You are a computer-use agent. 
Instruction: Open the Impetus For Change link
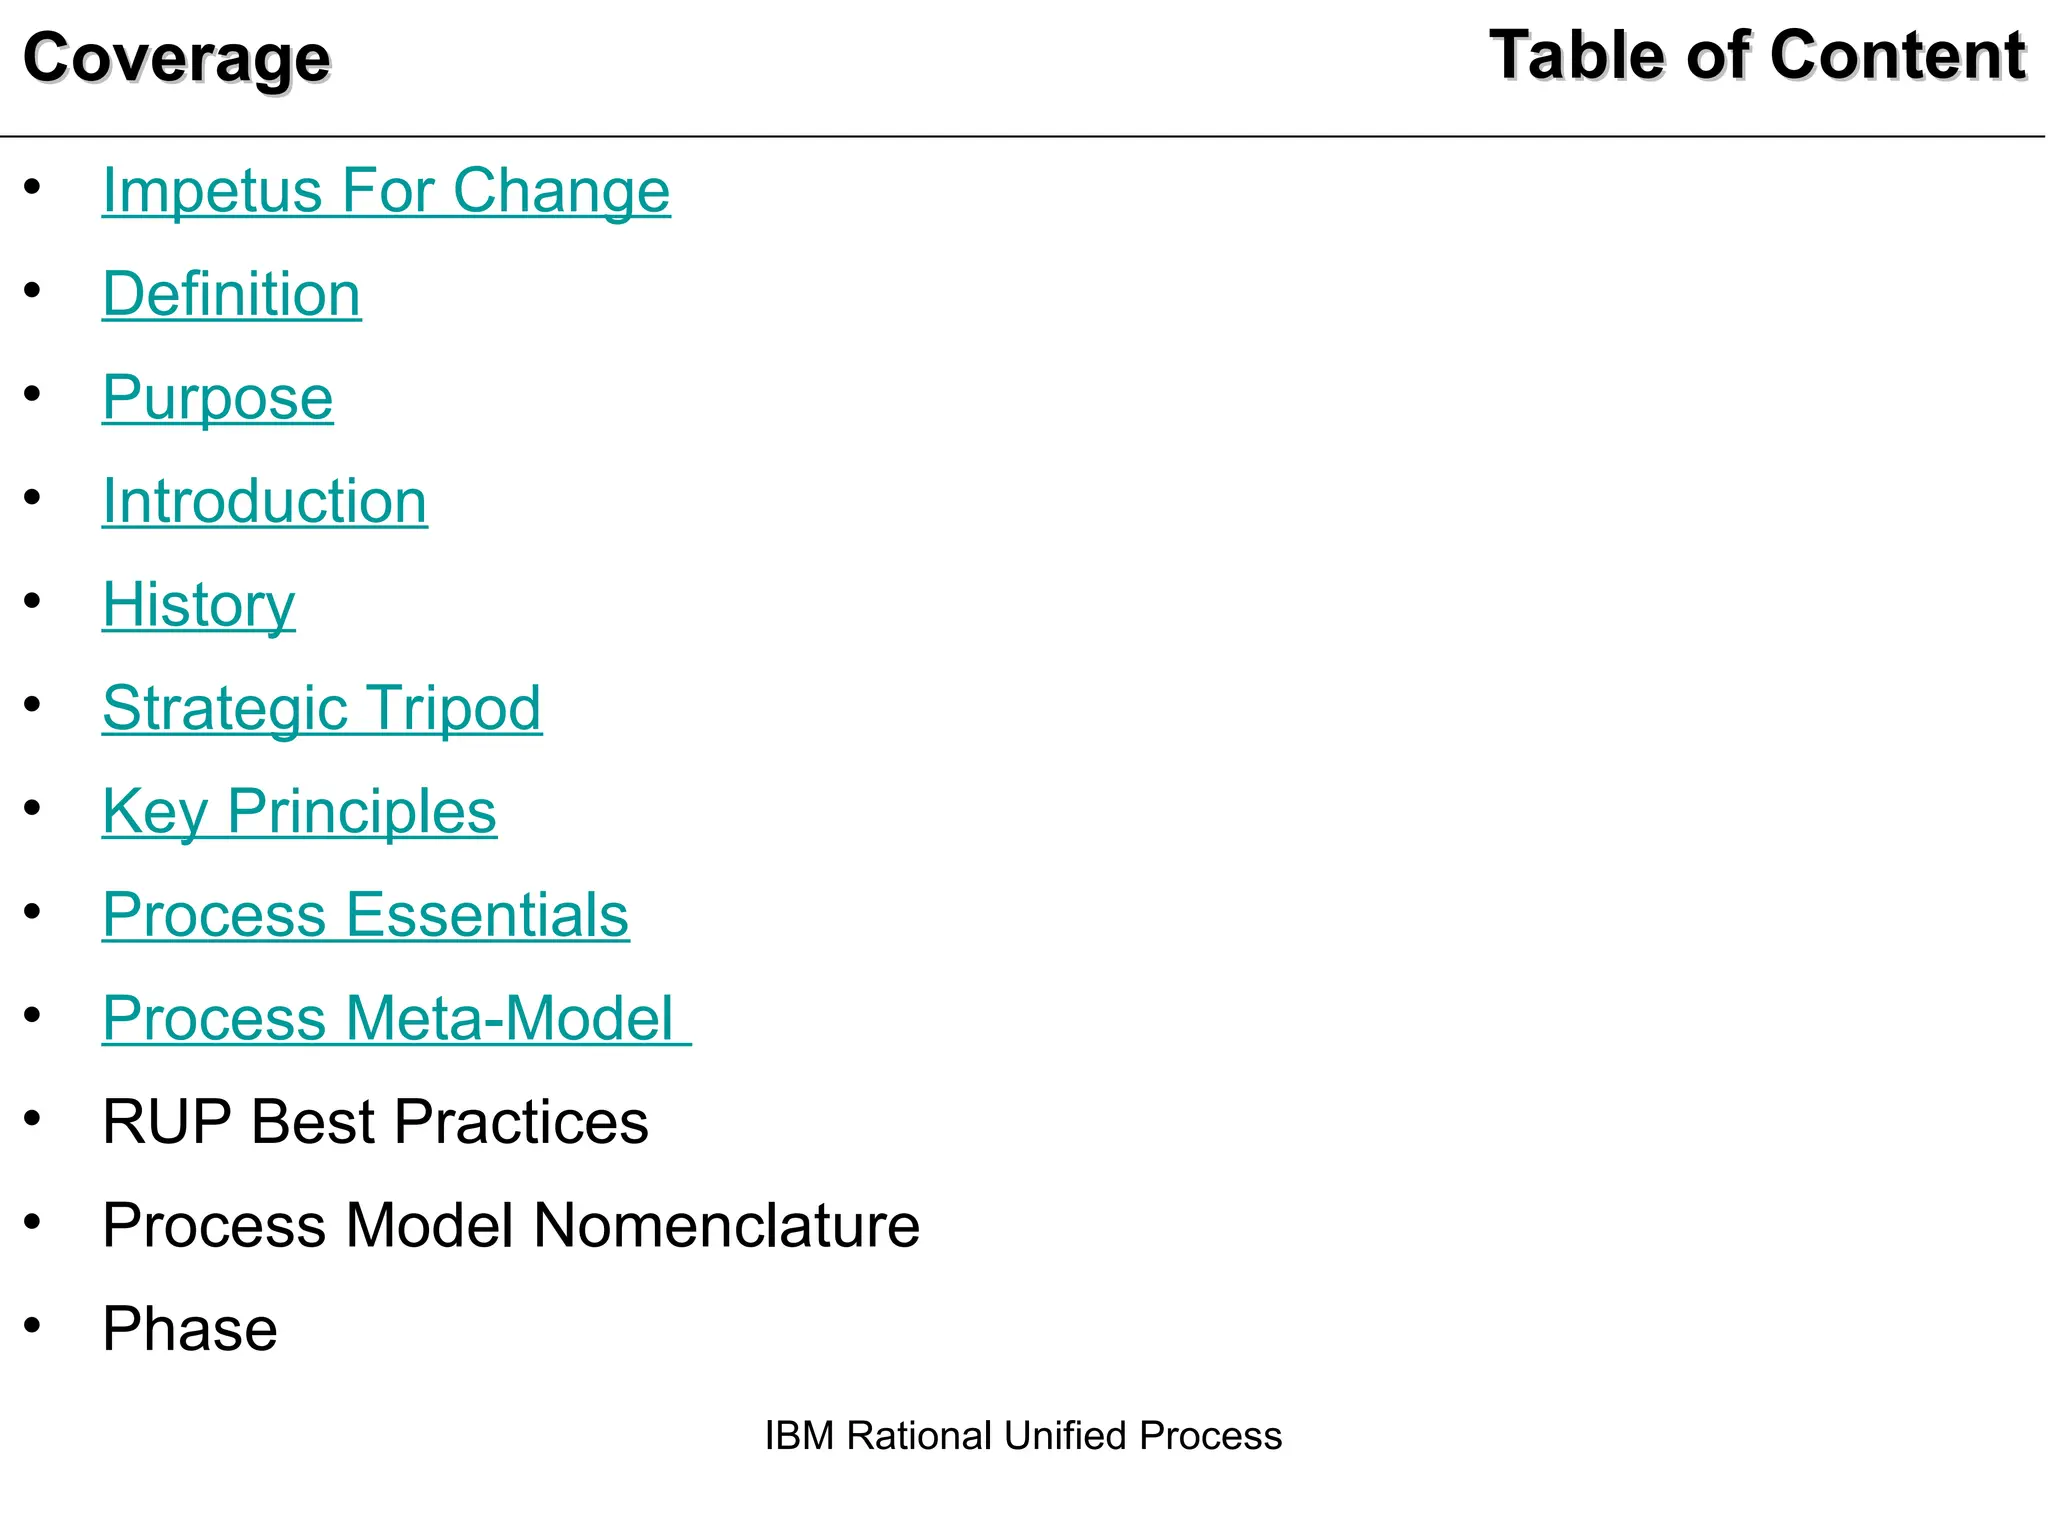(x=386, y=190)
